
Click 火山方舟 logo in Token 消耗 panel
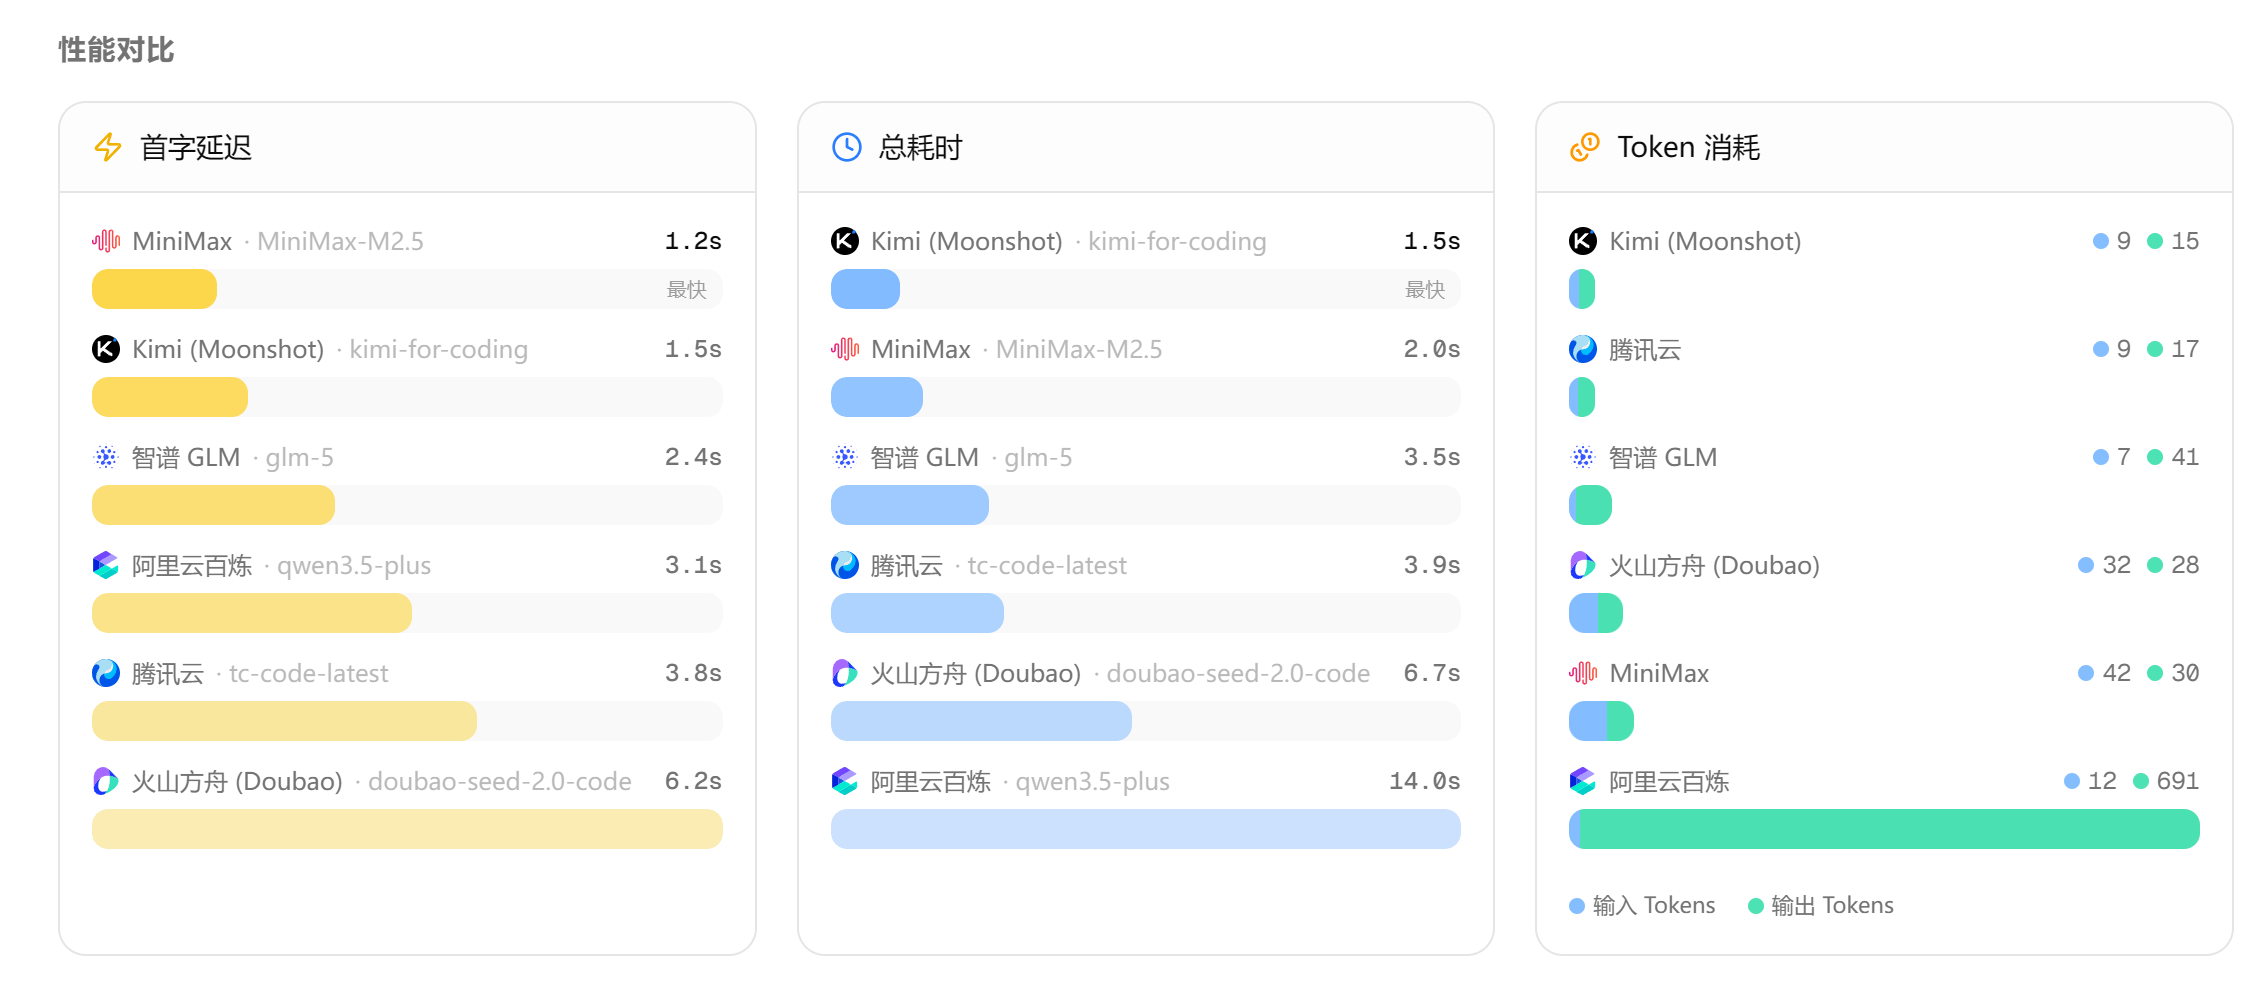tap(1583, 565)
